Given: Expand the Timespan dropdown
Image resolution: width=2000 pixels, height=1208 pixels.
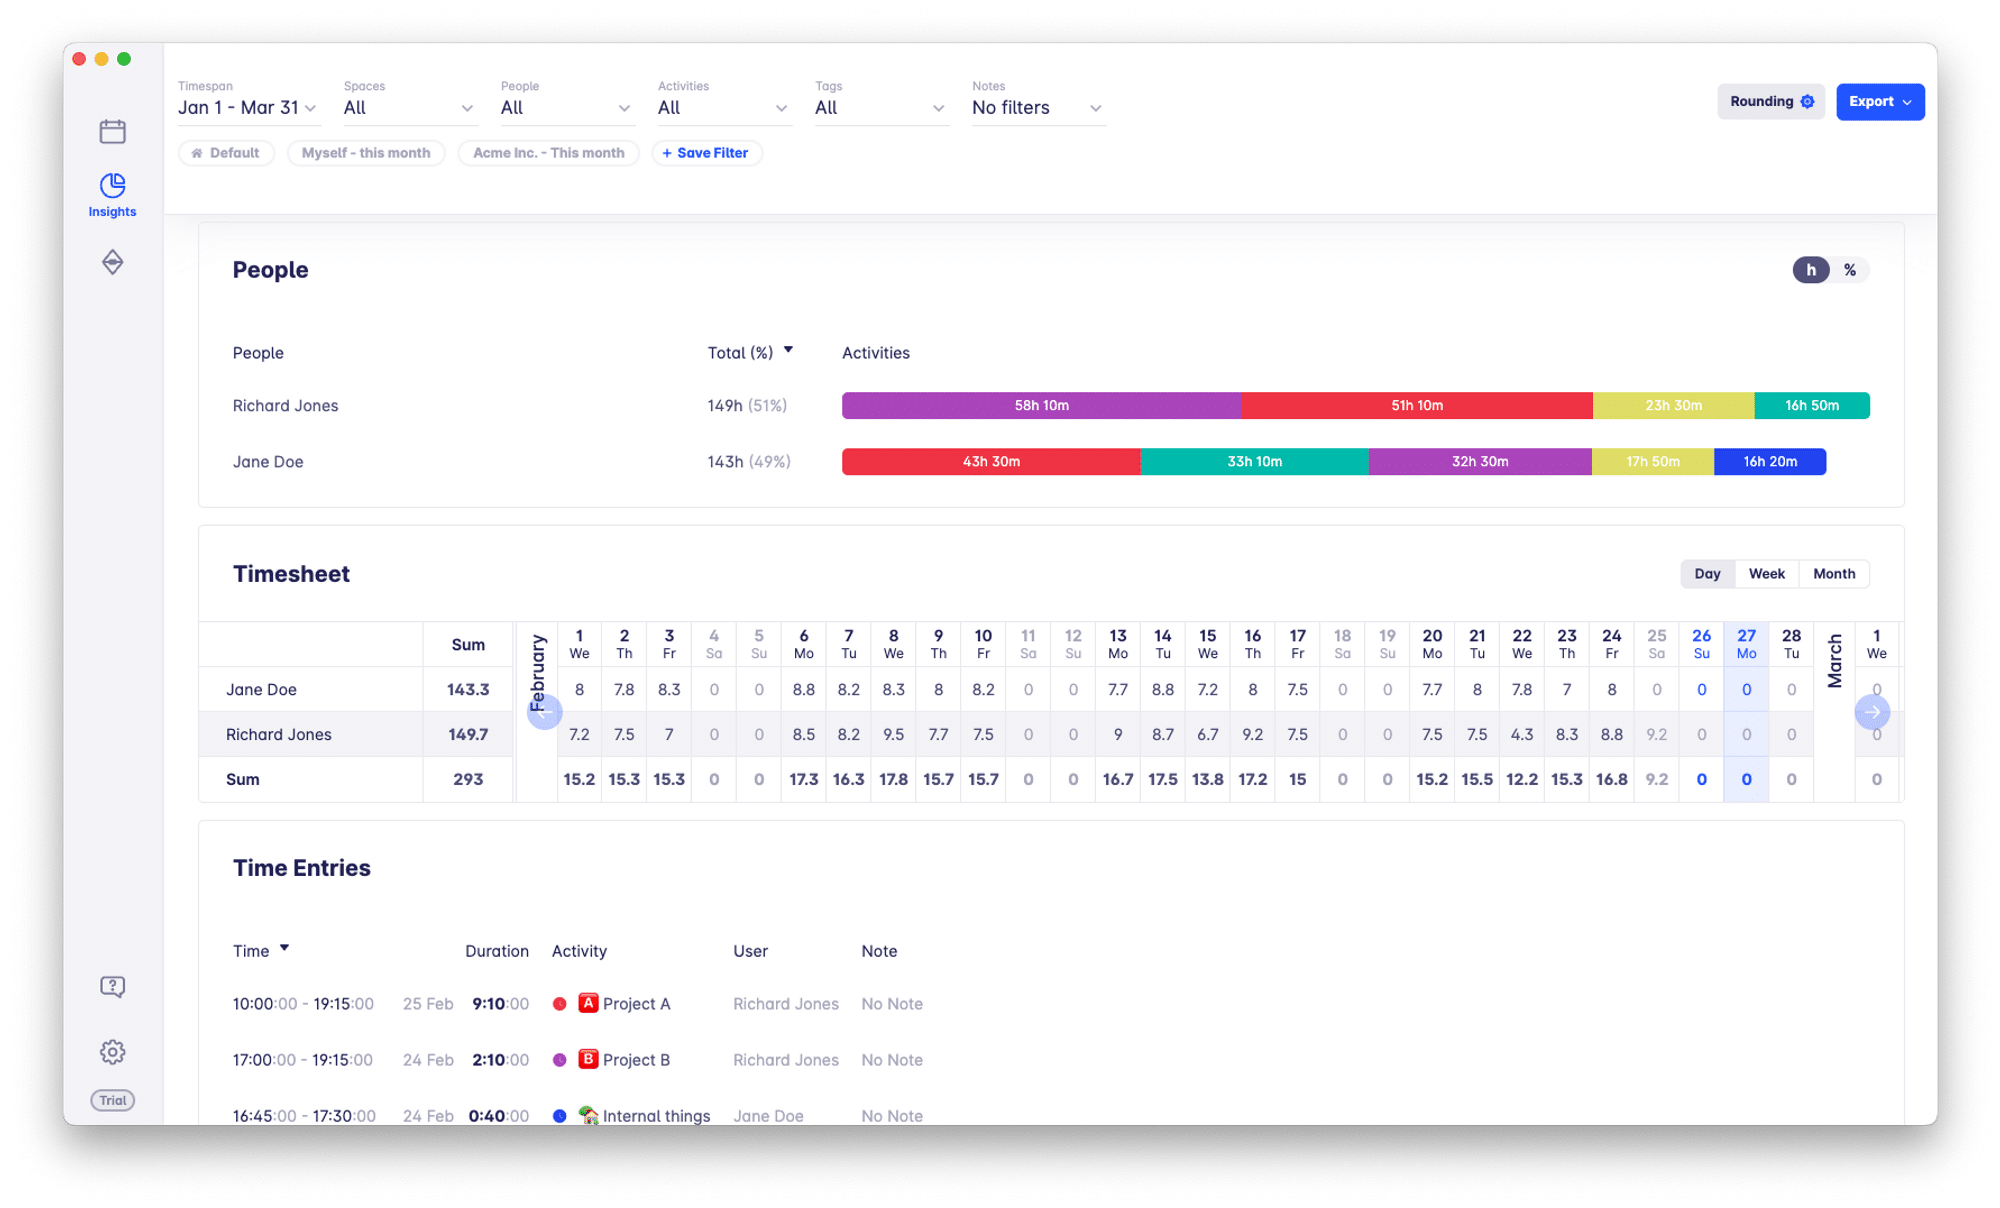Looking at the screenshot, I should coord(247,108).
